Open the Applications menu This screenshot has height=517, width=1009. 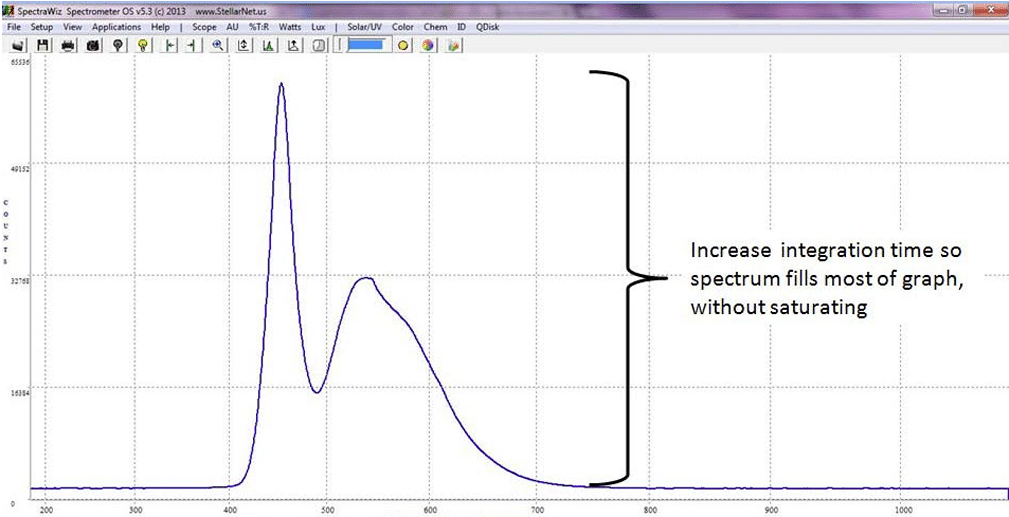[x=116, y=27]
